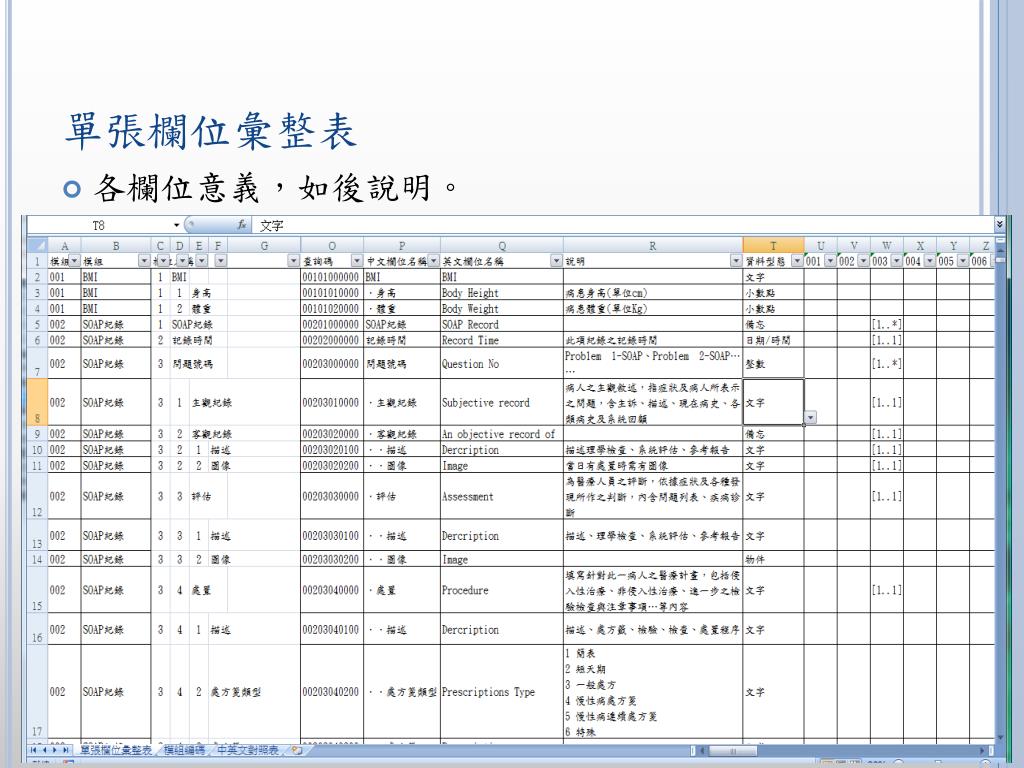Image resolution: width=1024 pixels, height=768 pixels.
Task: Click cell with Subjective record
Action: tap(502, 402)
